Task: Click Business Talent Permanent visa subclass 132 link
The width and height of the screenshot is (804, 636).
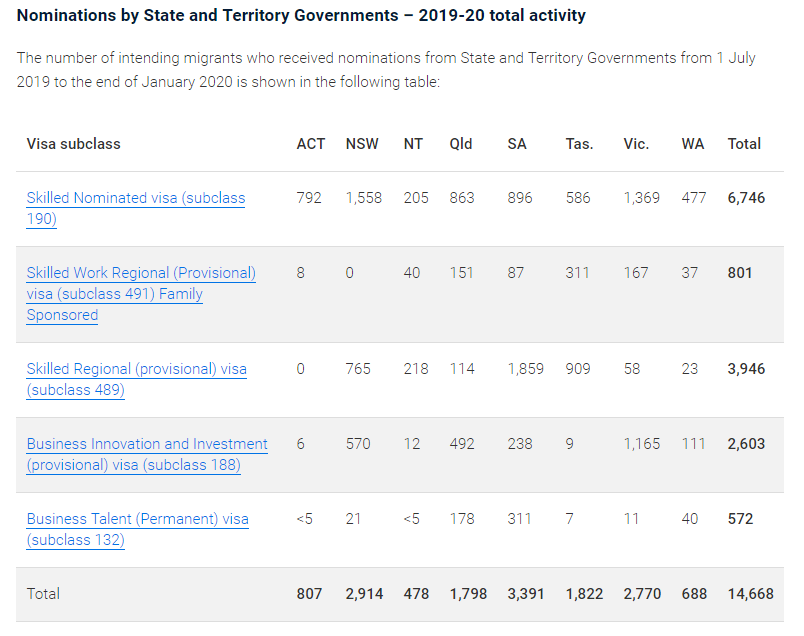Action: 137,519
